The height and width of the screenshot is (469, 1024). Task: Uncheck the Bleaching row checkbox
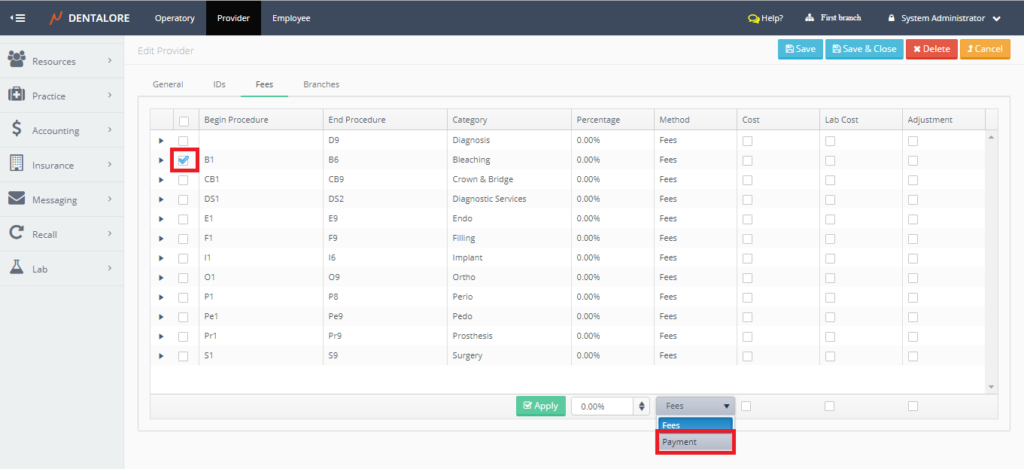(183, 159)
